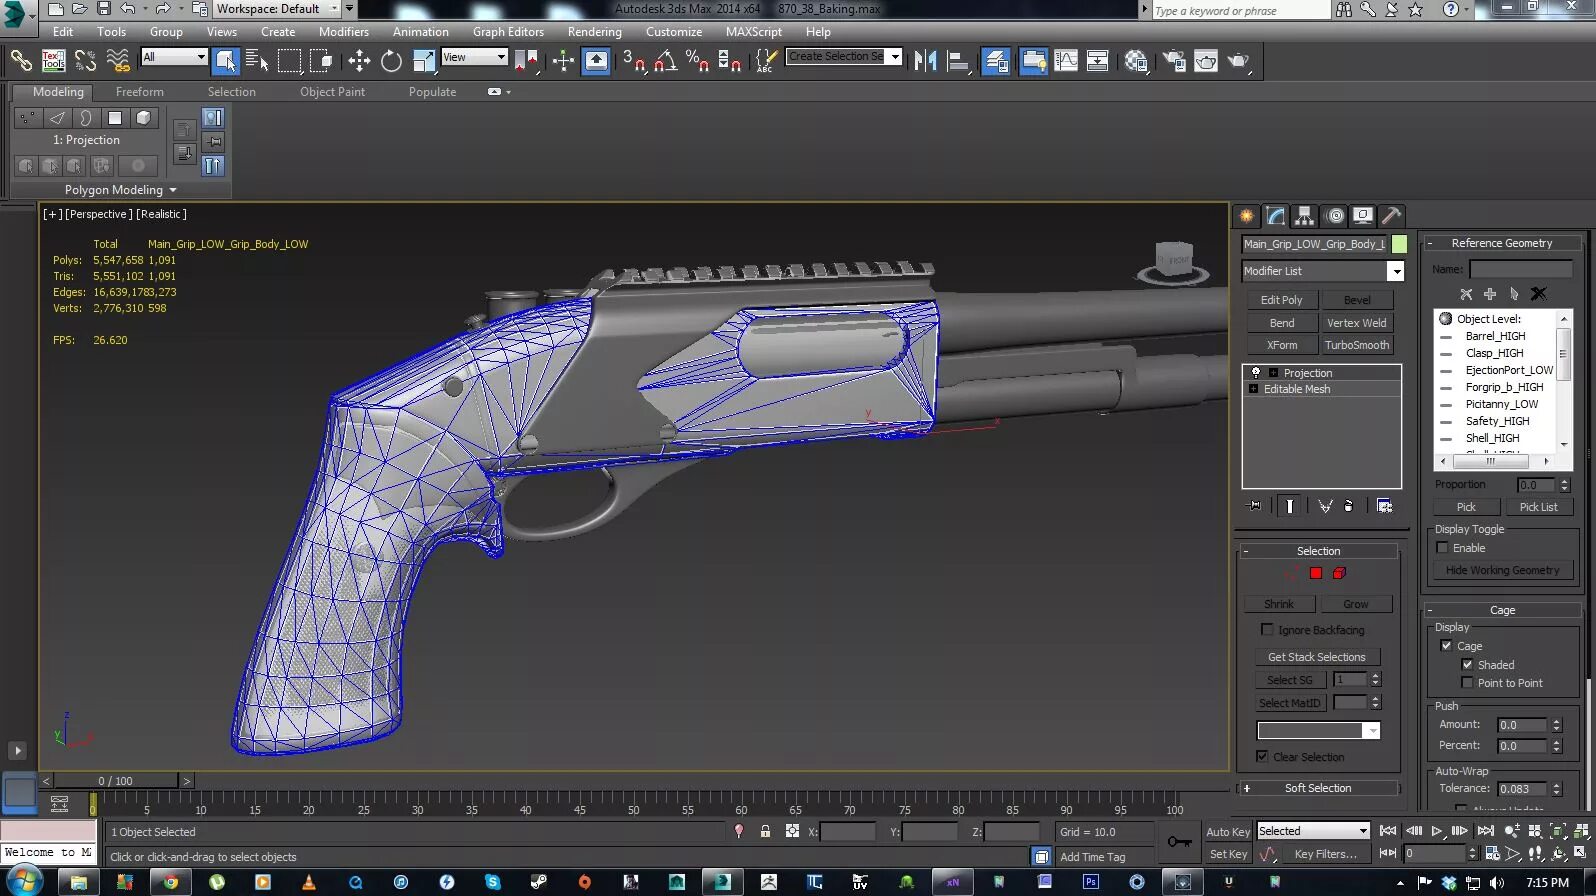
Task: Open the MAXScript menu
Action: pyautogui.click(x=754, y=32)
